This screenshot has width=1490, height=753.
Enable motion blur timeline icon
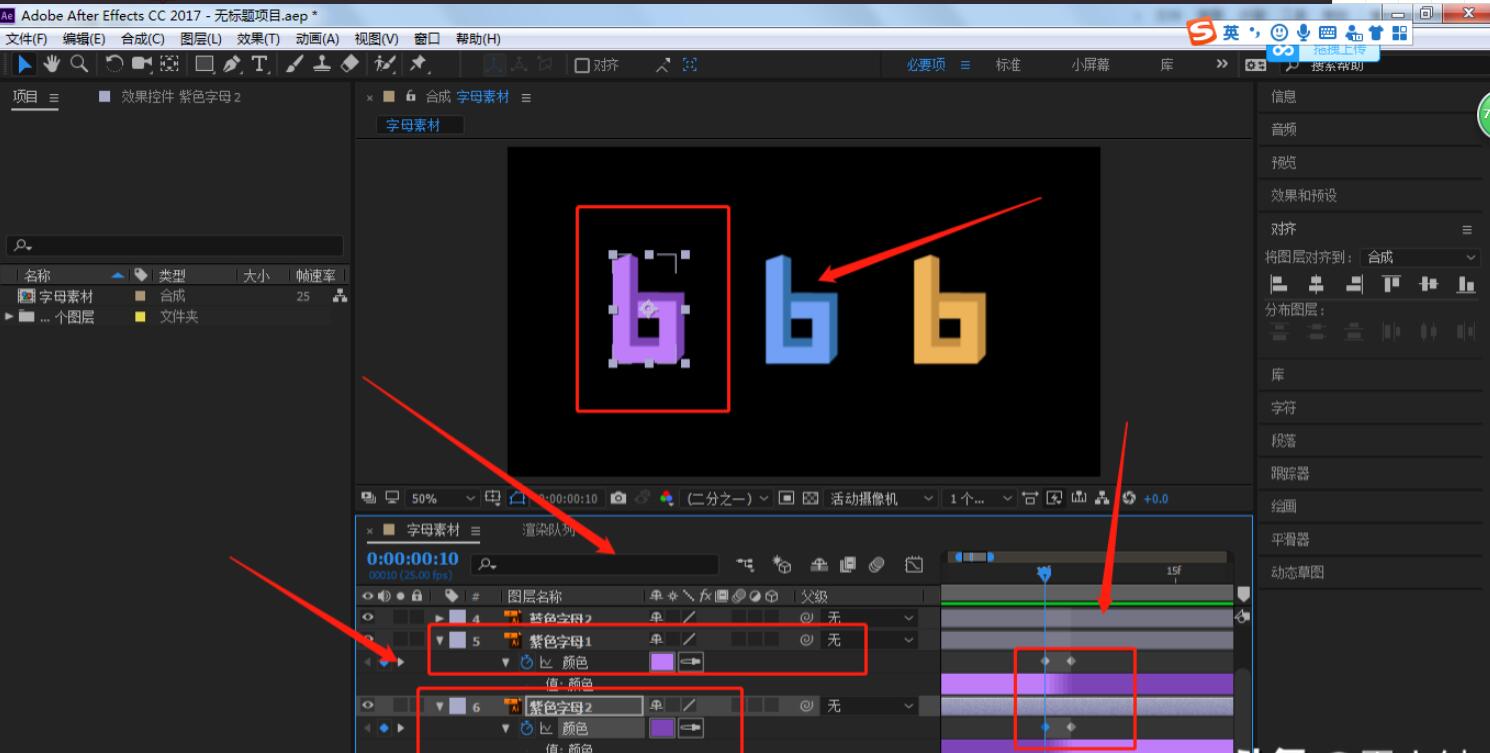(877, 565)
